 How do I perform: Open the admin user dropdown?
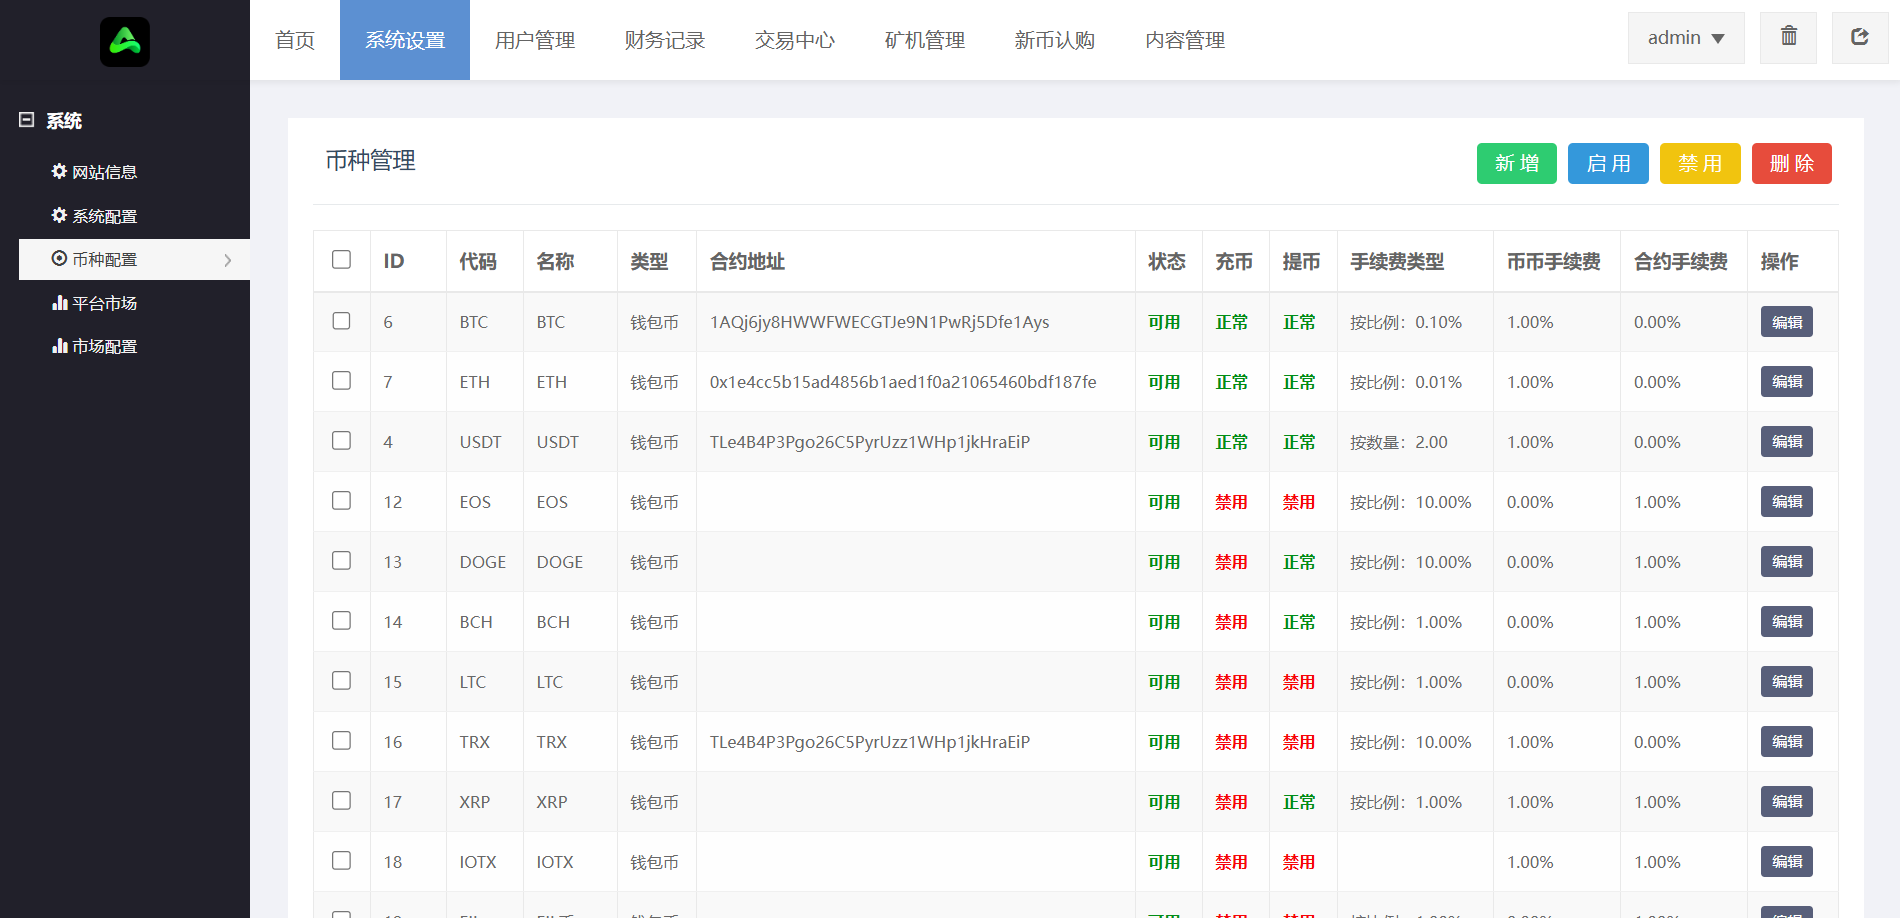click(x=1685, y=38)
